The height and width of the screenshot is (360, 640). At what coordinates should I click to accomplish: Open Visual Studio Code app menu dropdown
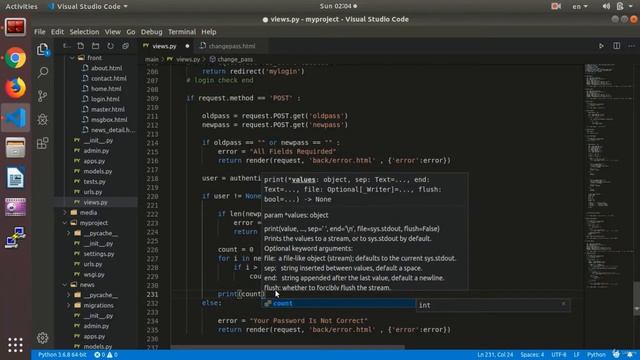(88, 6)
